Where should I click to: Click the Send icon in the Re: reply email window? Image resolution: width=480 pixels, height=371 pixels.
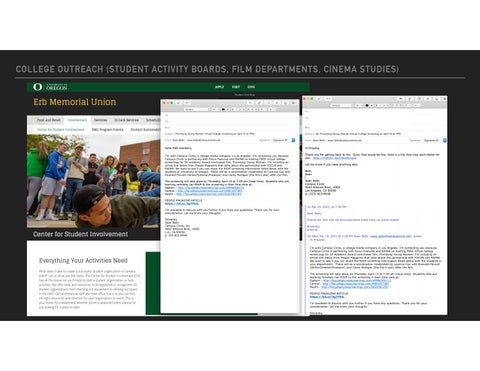(320, 99)
